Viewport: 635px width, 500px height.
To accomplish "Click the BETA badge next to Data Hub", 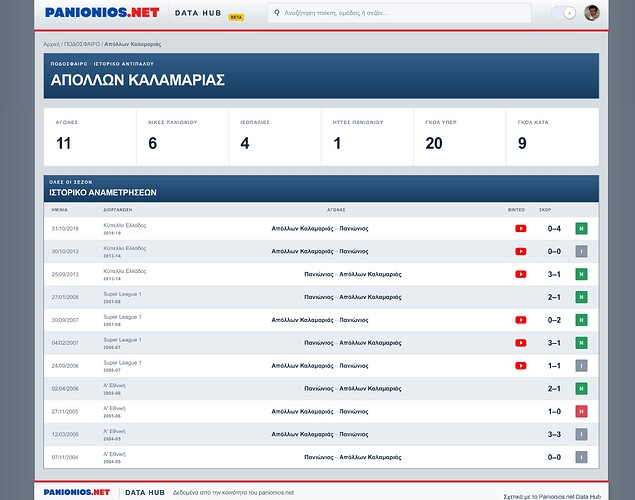I will pos(236,17).
